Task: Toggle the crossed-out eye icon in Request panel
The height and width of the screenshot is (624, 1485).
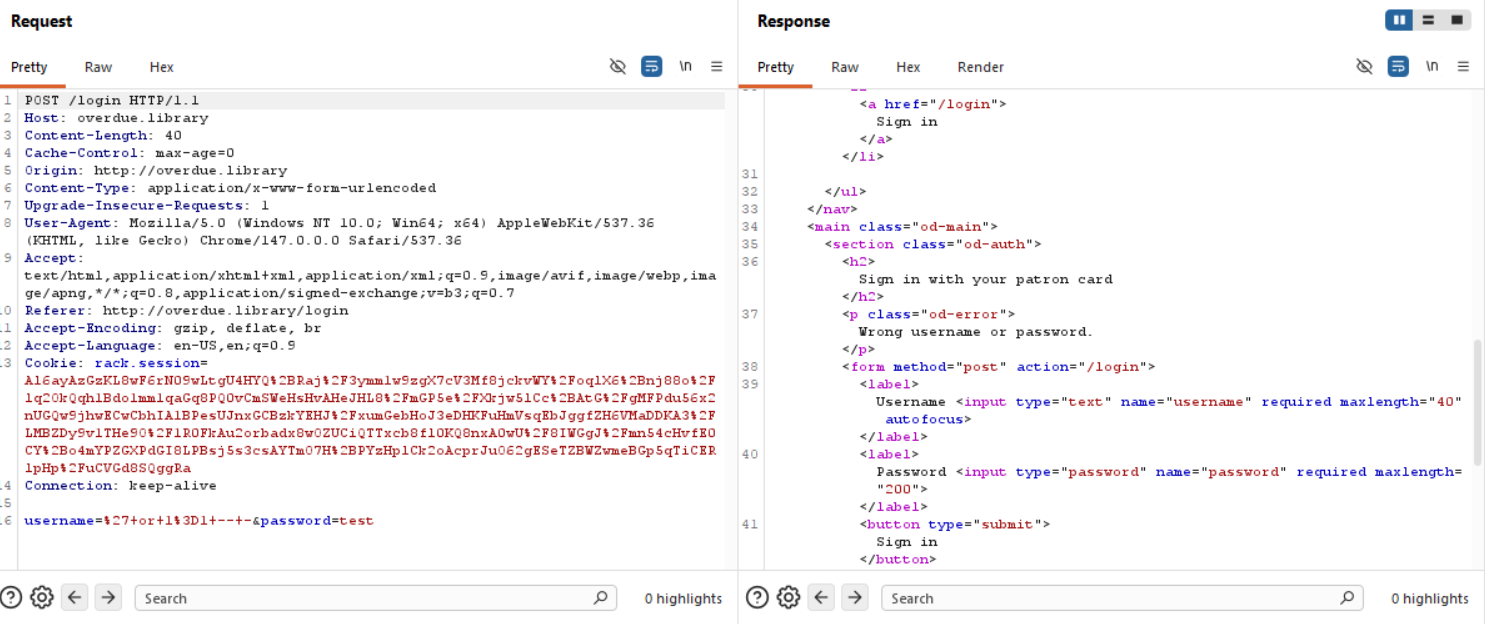Action: click(x=618, y=67)
